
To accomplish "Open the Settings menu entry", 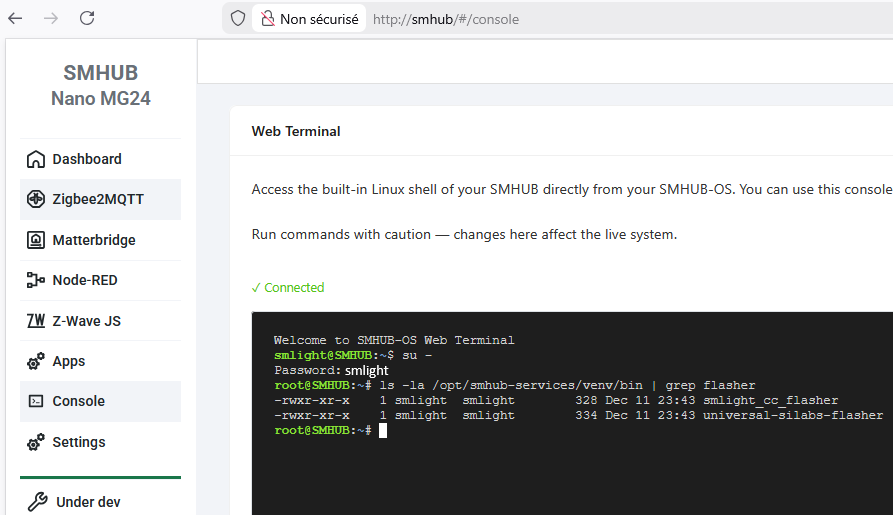I will pos(100,442).
